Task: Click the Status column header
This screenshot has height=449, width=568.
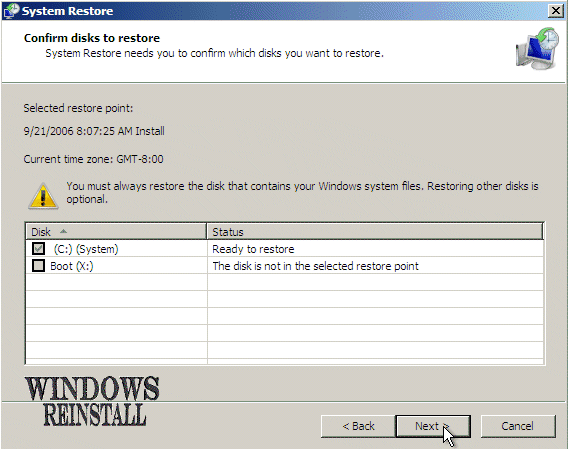Action: pyautogui.click(x=375, y=232)
